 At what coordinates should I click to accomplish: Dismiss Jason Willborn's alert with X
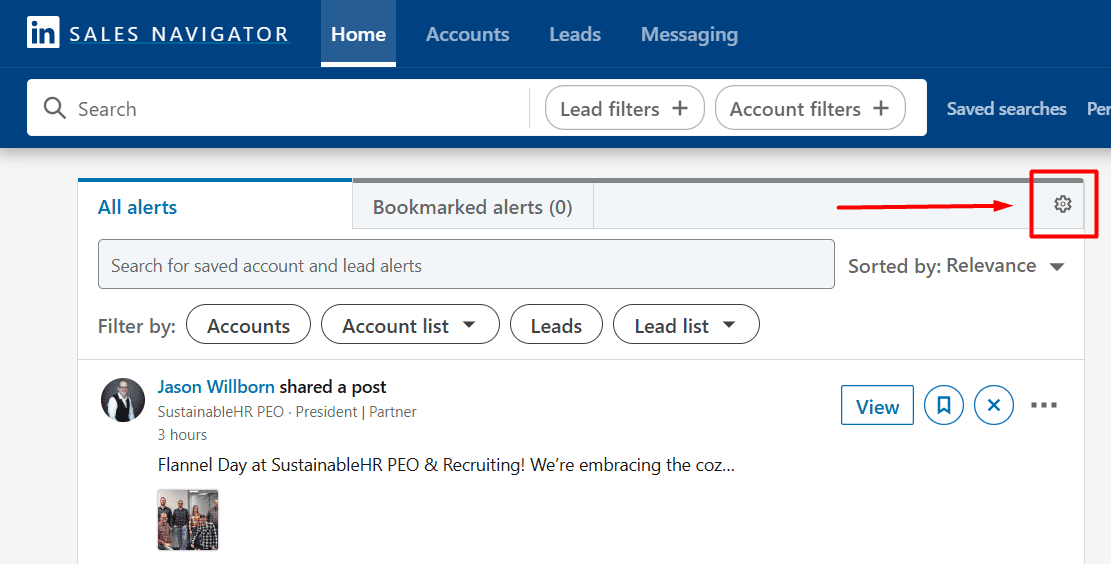(x=994, y=405)
